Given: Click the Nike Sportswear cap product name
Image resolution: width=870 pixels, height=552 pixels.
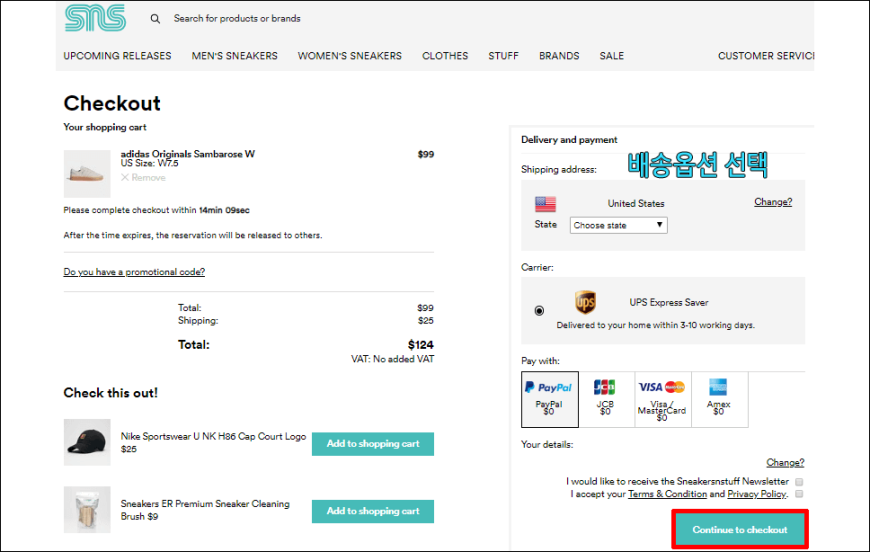Looking at the screenshot, I should pos(213,437).
